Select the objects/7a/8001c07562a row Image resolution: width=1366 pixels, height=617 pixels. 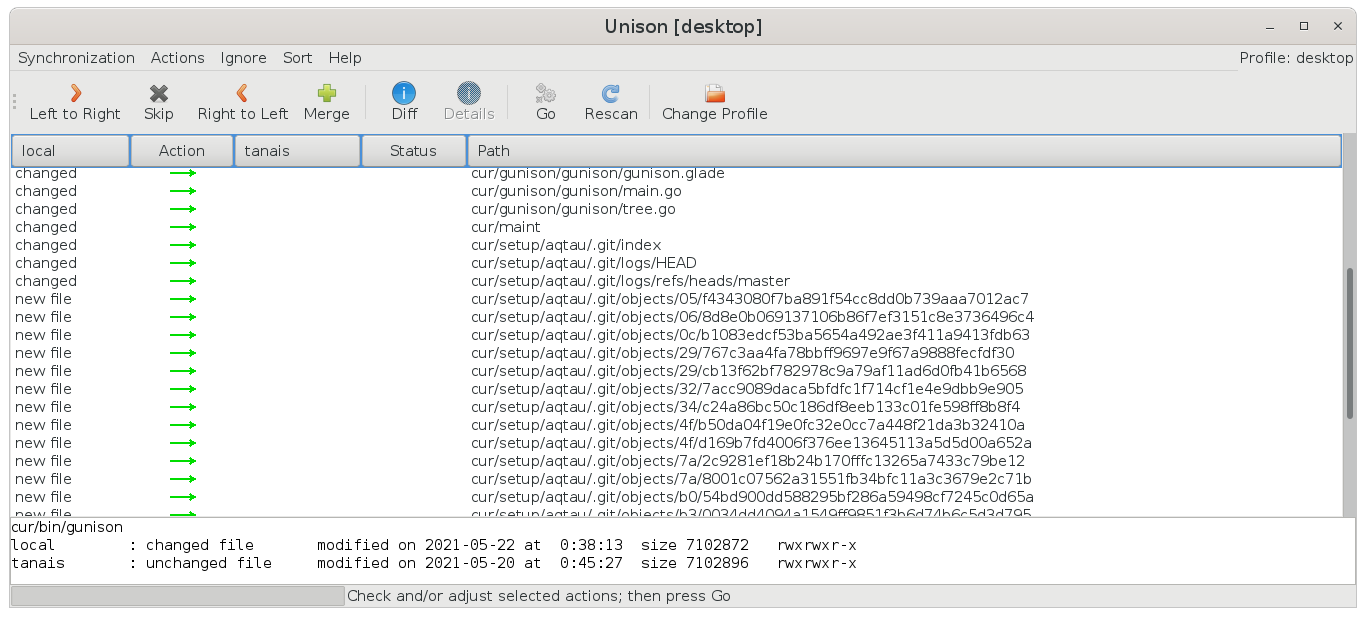point(676,479)
